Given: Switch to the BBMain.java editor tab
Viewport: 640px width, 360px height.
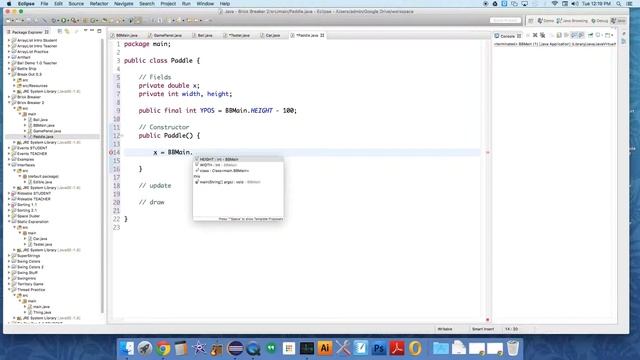Looking at the screenshot, I should (124, 36).
